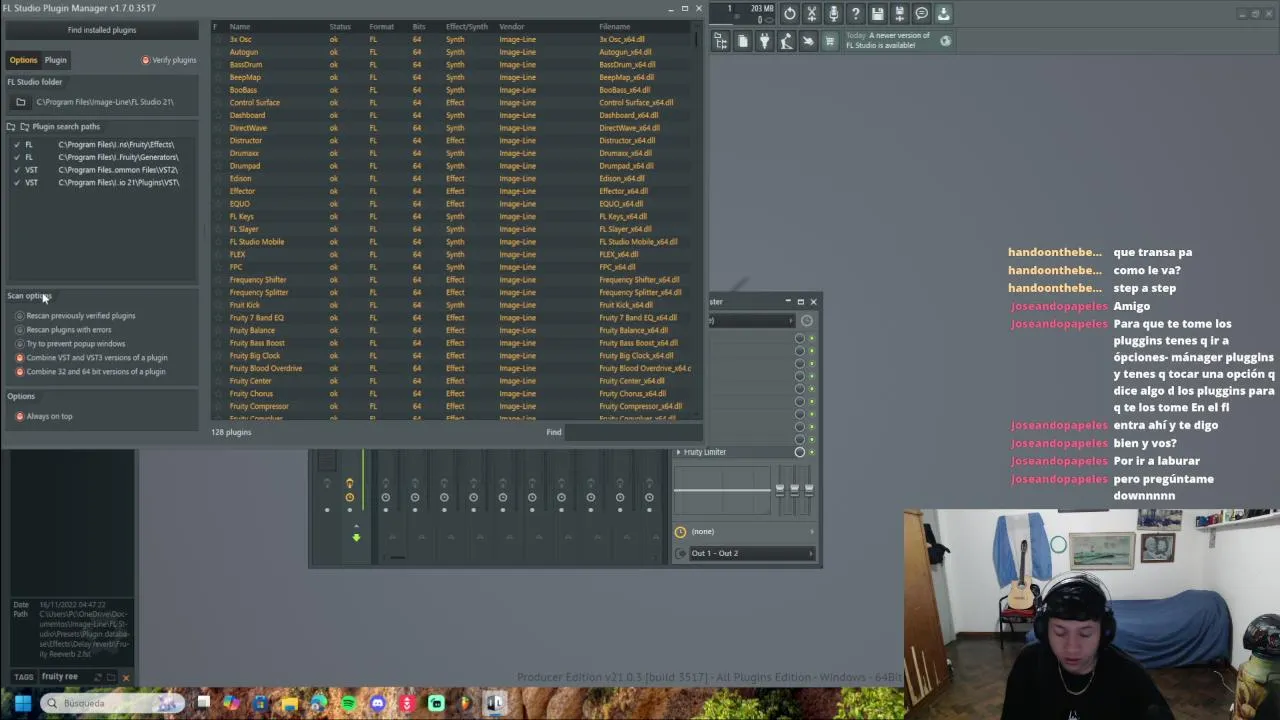This screenshot has width=1280, height=720.
Task: Open the plugin picker plug icon
Action: point(764,41)
